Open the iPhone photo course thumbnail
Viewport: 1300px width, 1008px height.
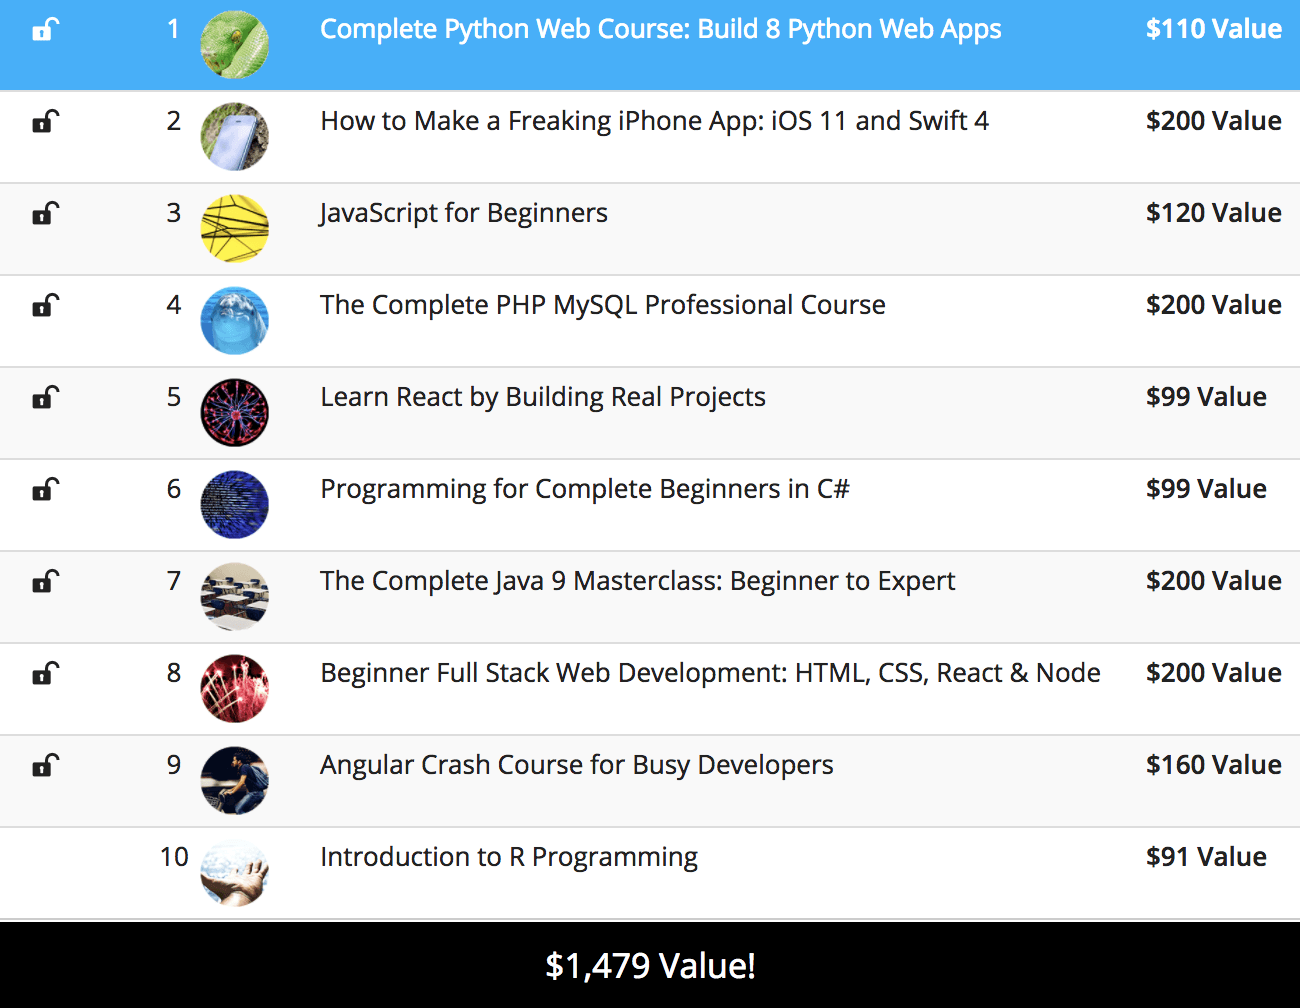click(x=235, y=137)
